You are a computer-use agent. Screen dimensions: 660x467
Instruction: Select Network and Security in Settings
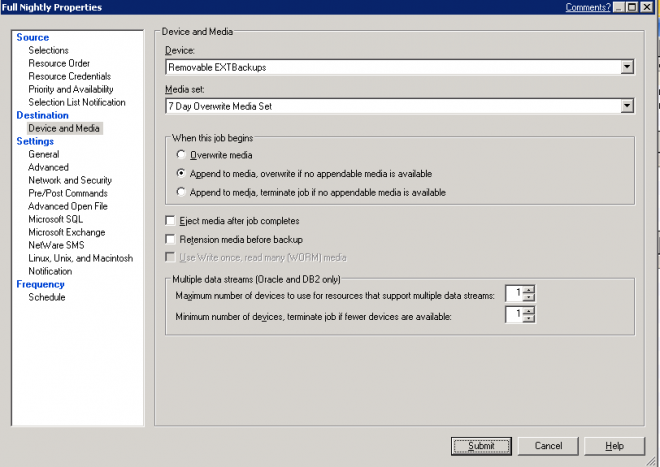pos(70,180)
